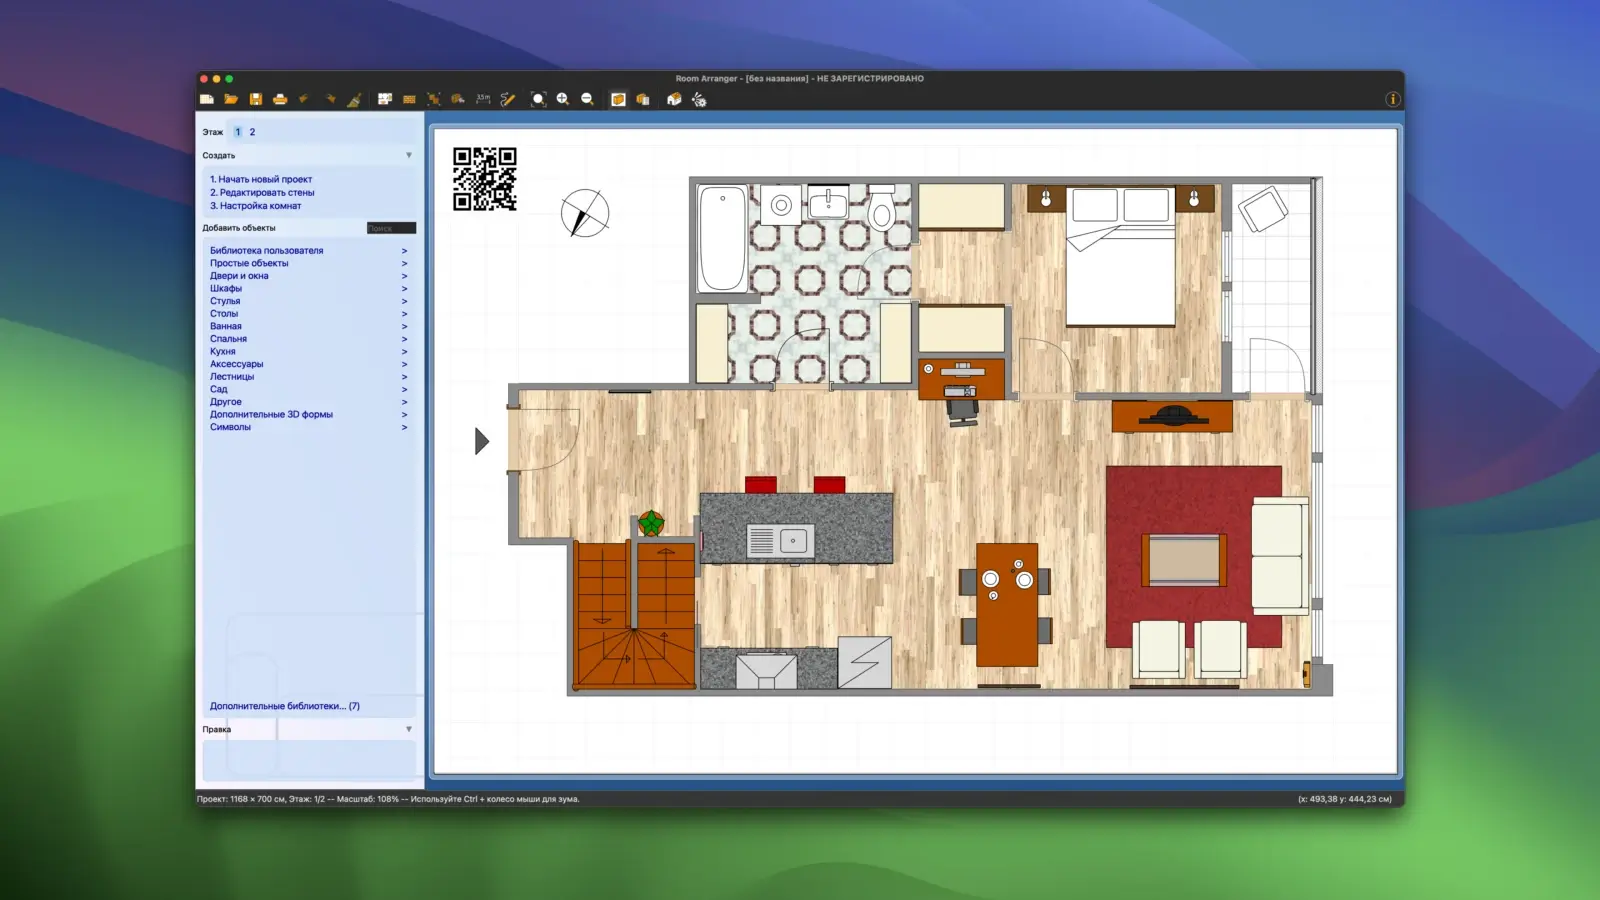
Task: Select the brick wall editing tool
Action: [409, 99]
